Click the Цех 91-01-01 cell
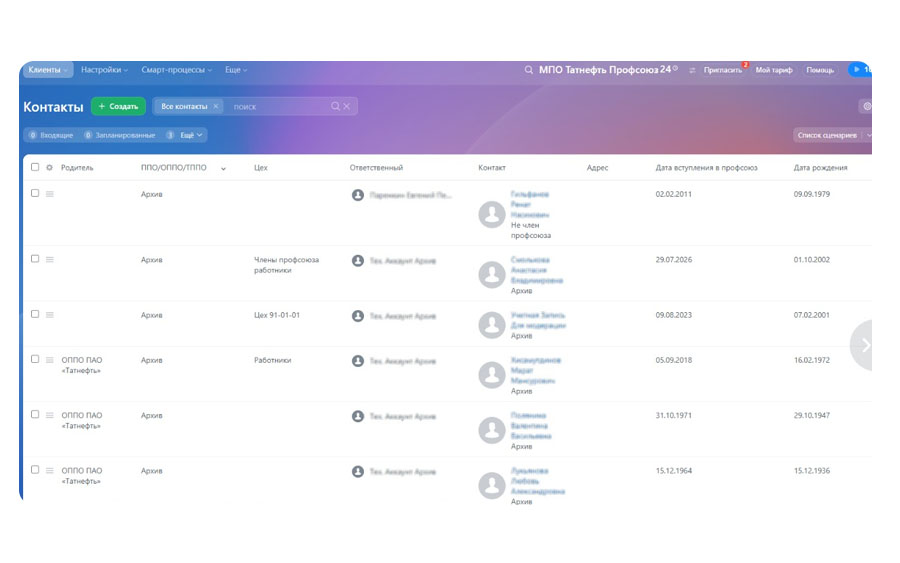This screenshot has height=563, width=900. point(277,315)
